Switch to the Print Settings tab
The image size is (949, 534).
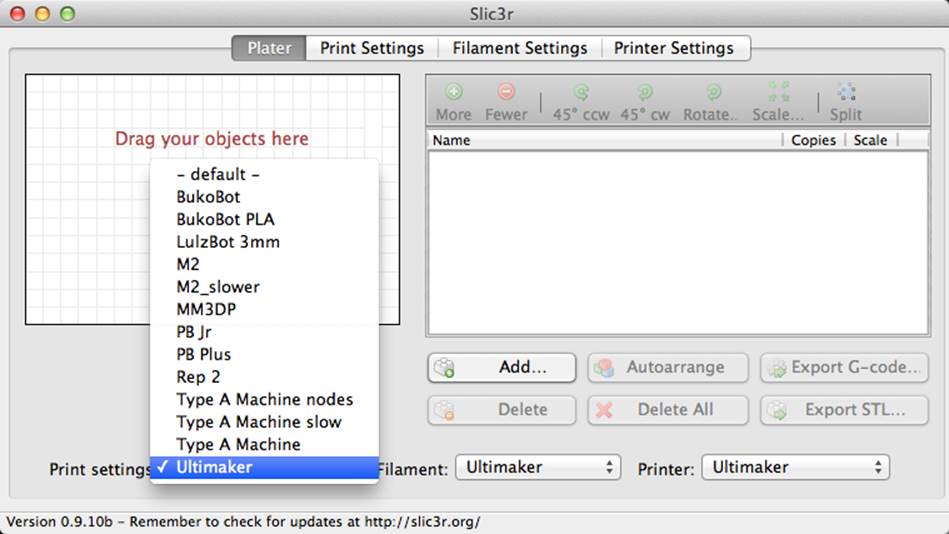coord(372,48)
